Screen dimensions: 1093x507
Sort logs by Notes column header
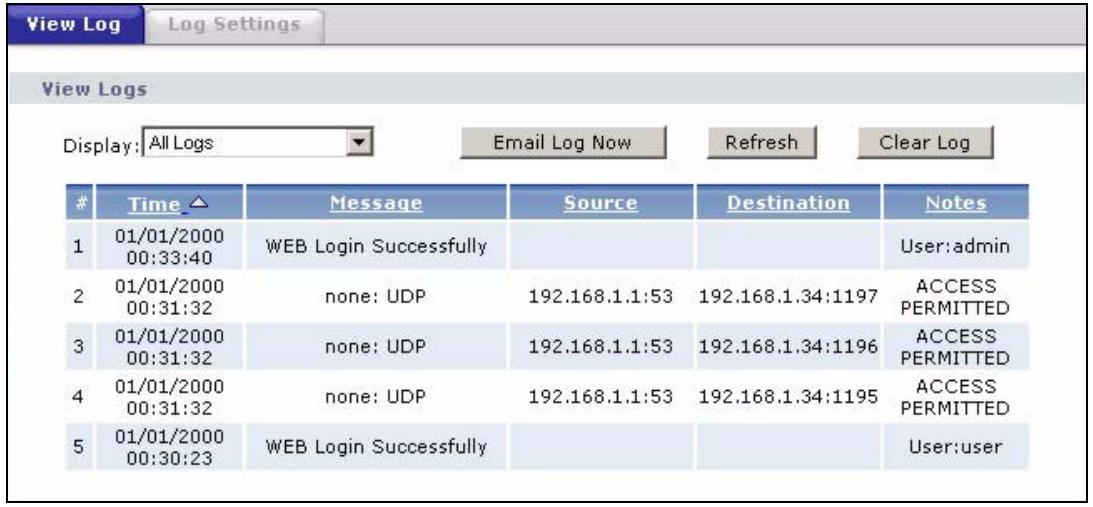tap(955, 203)
